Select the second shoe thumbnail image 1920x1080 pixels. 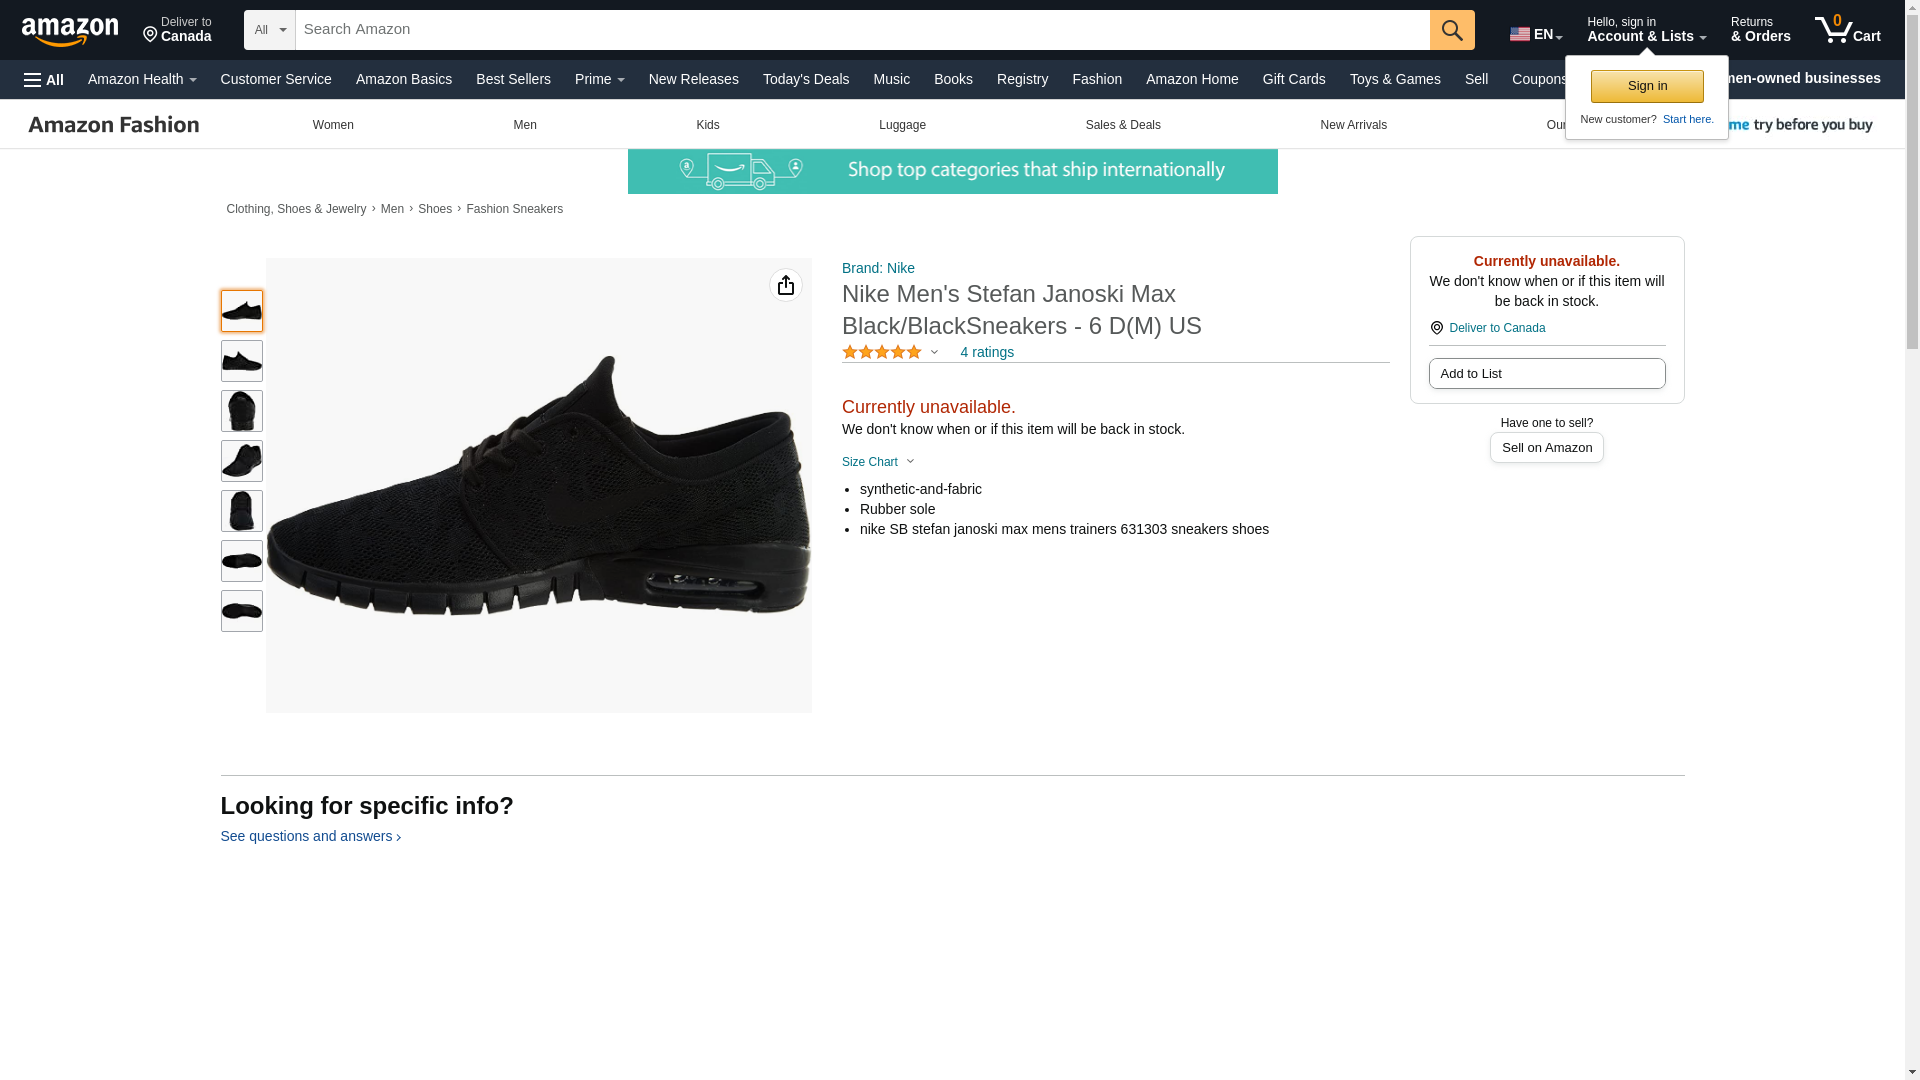[x=241, y=361]
